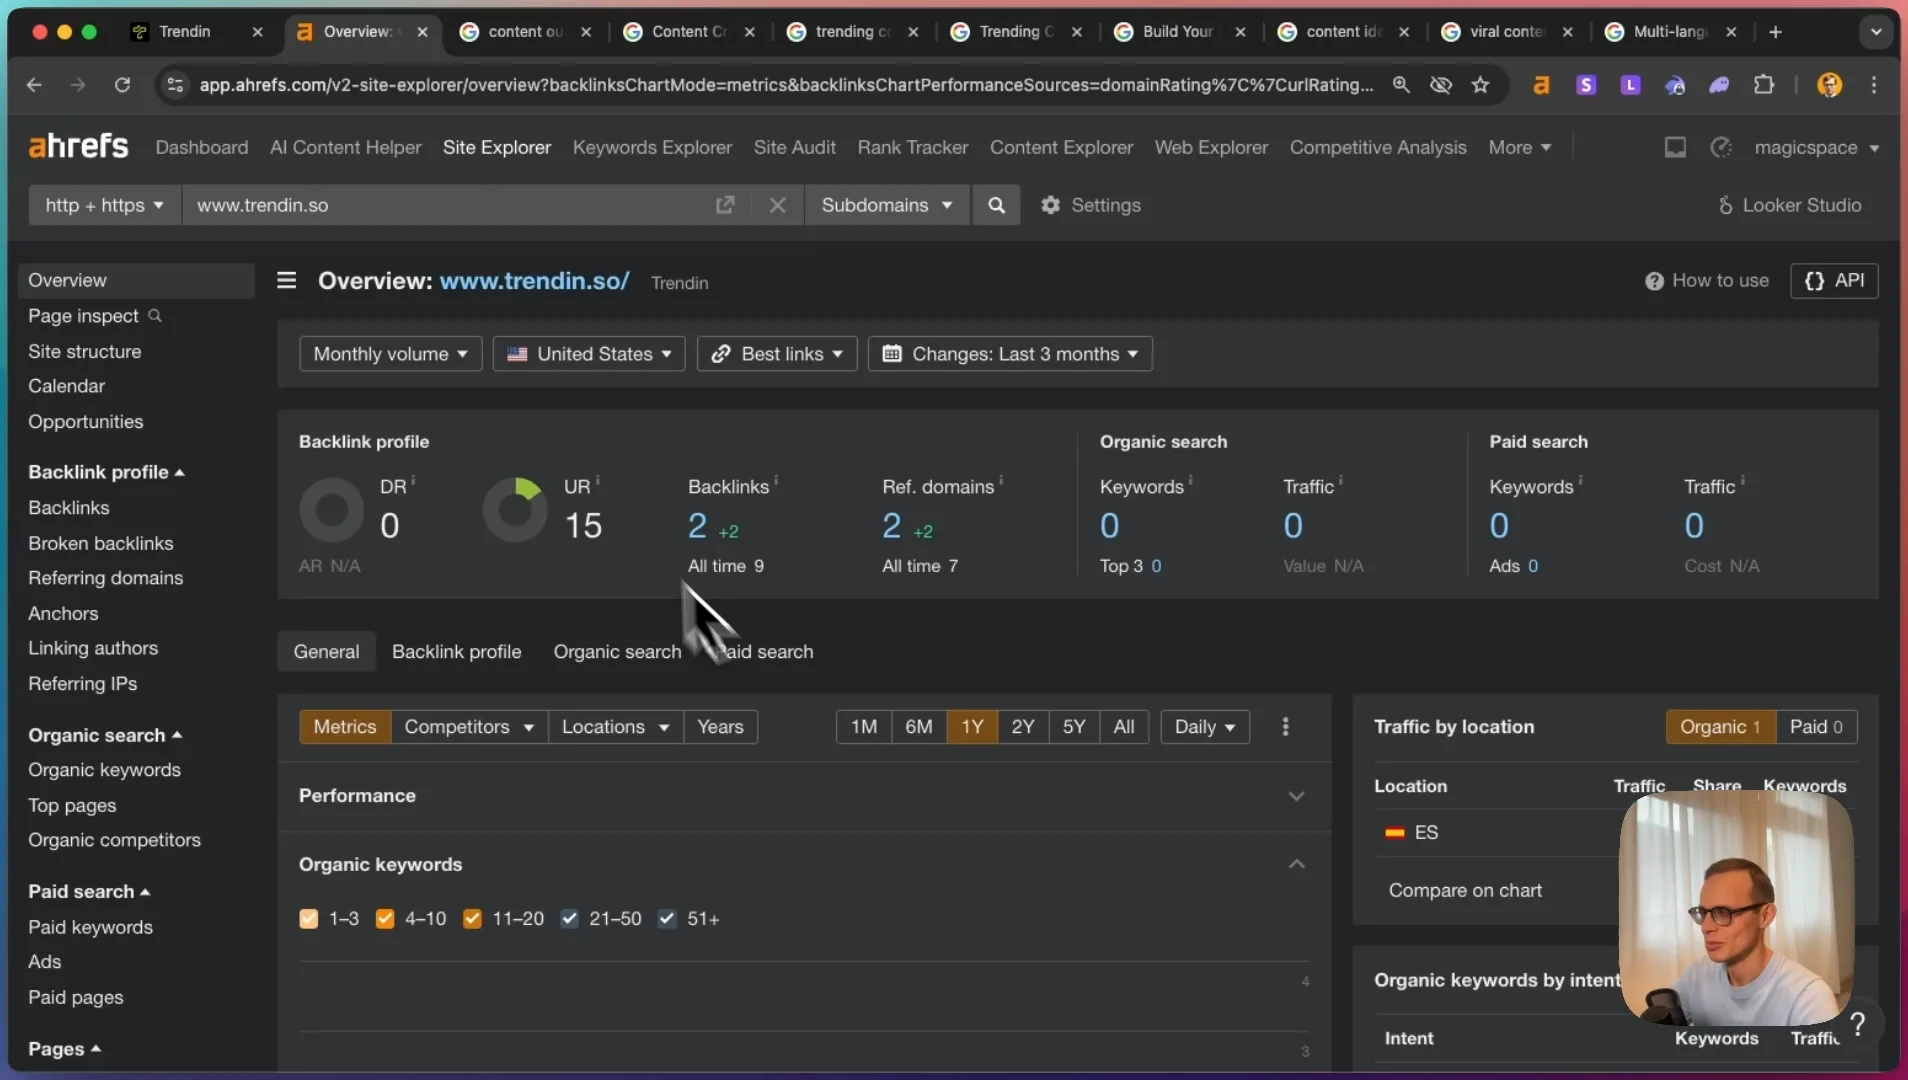Screen dimensions: 1908x1080
Task: Open How to use help
Action: pos(1707,281)
